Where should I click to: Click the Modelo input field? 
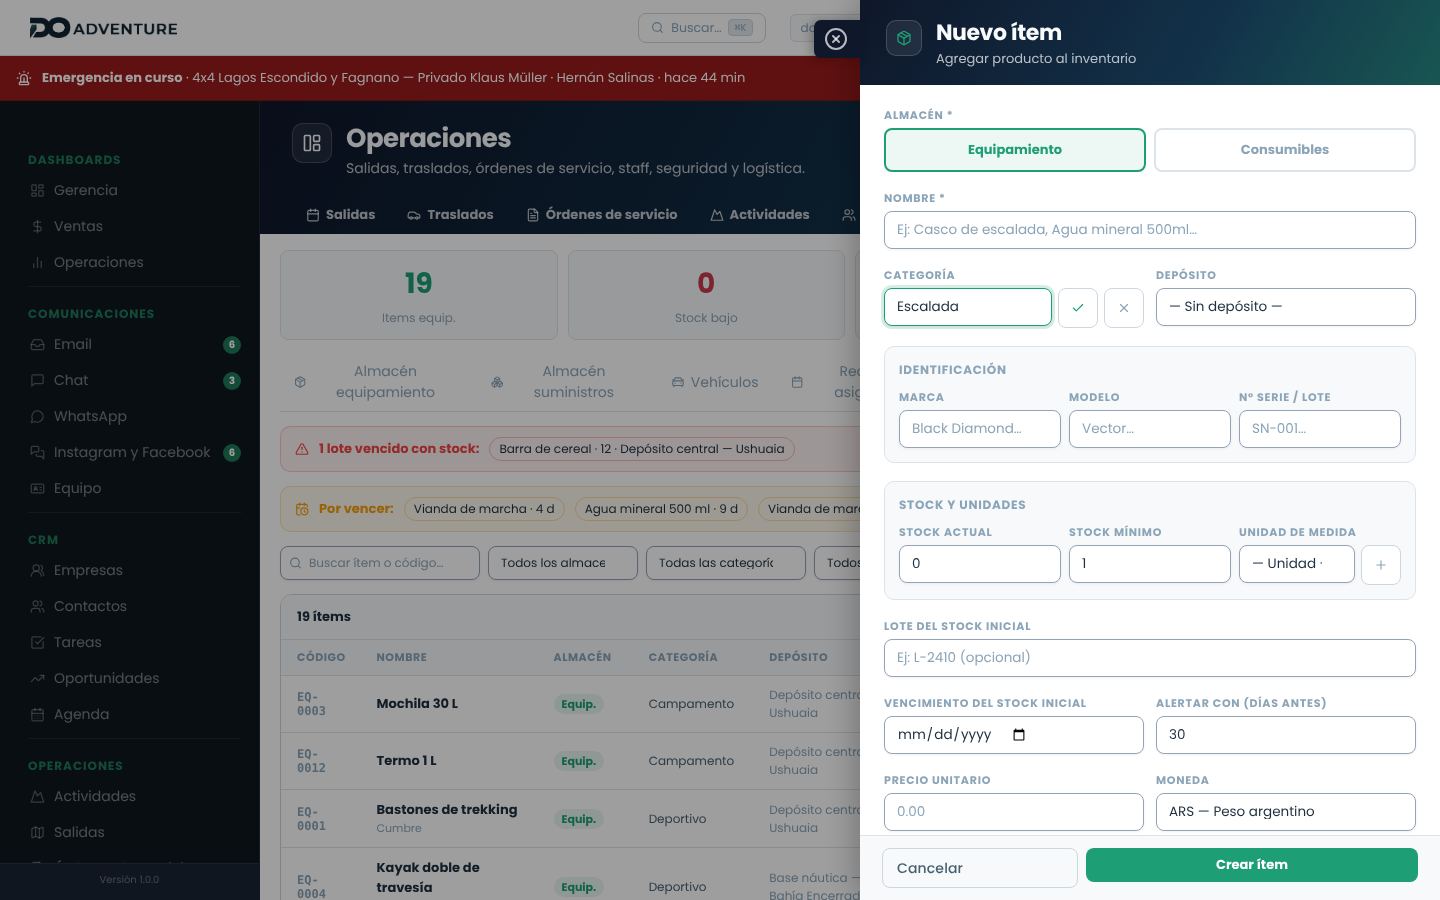click(1150, 429)
